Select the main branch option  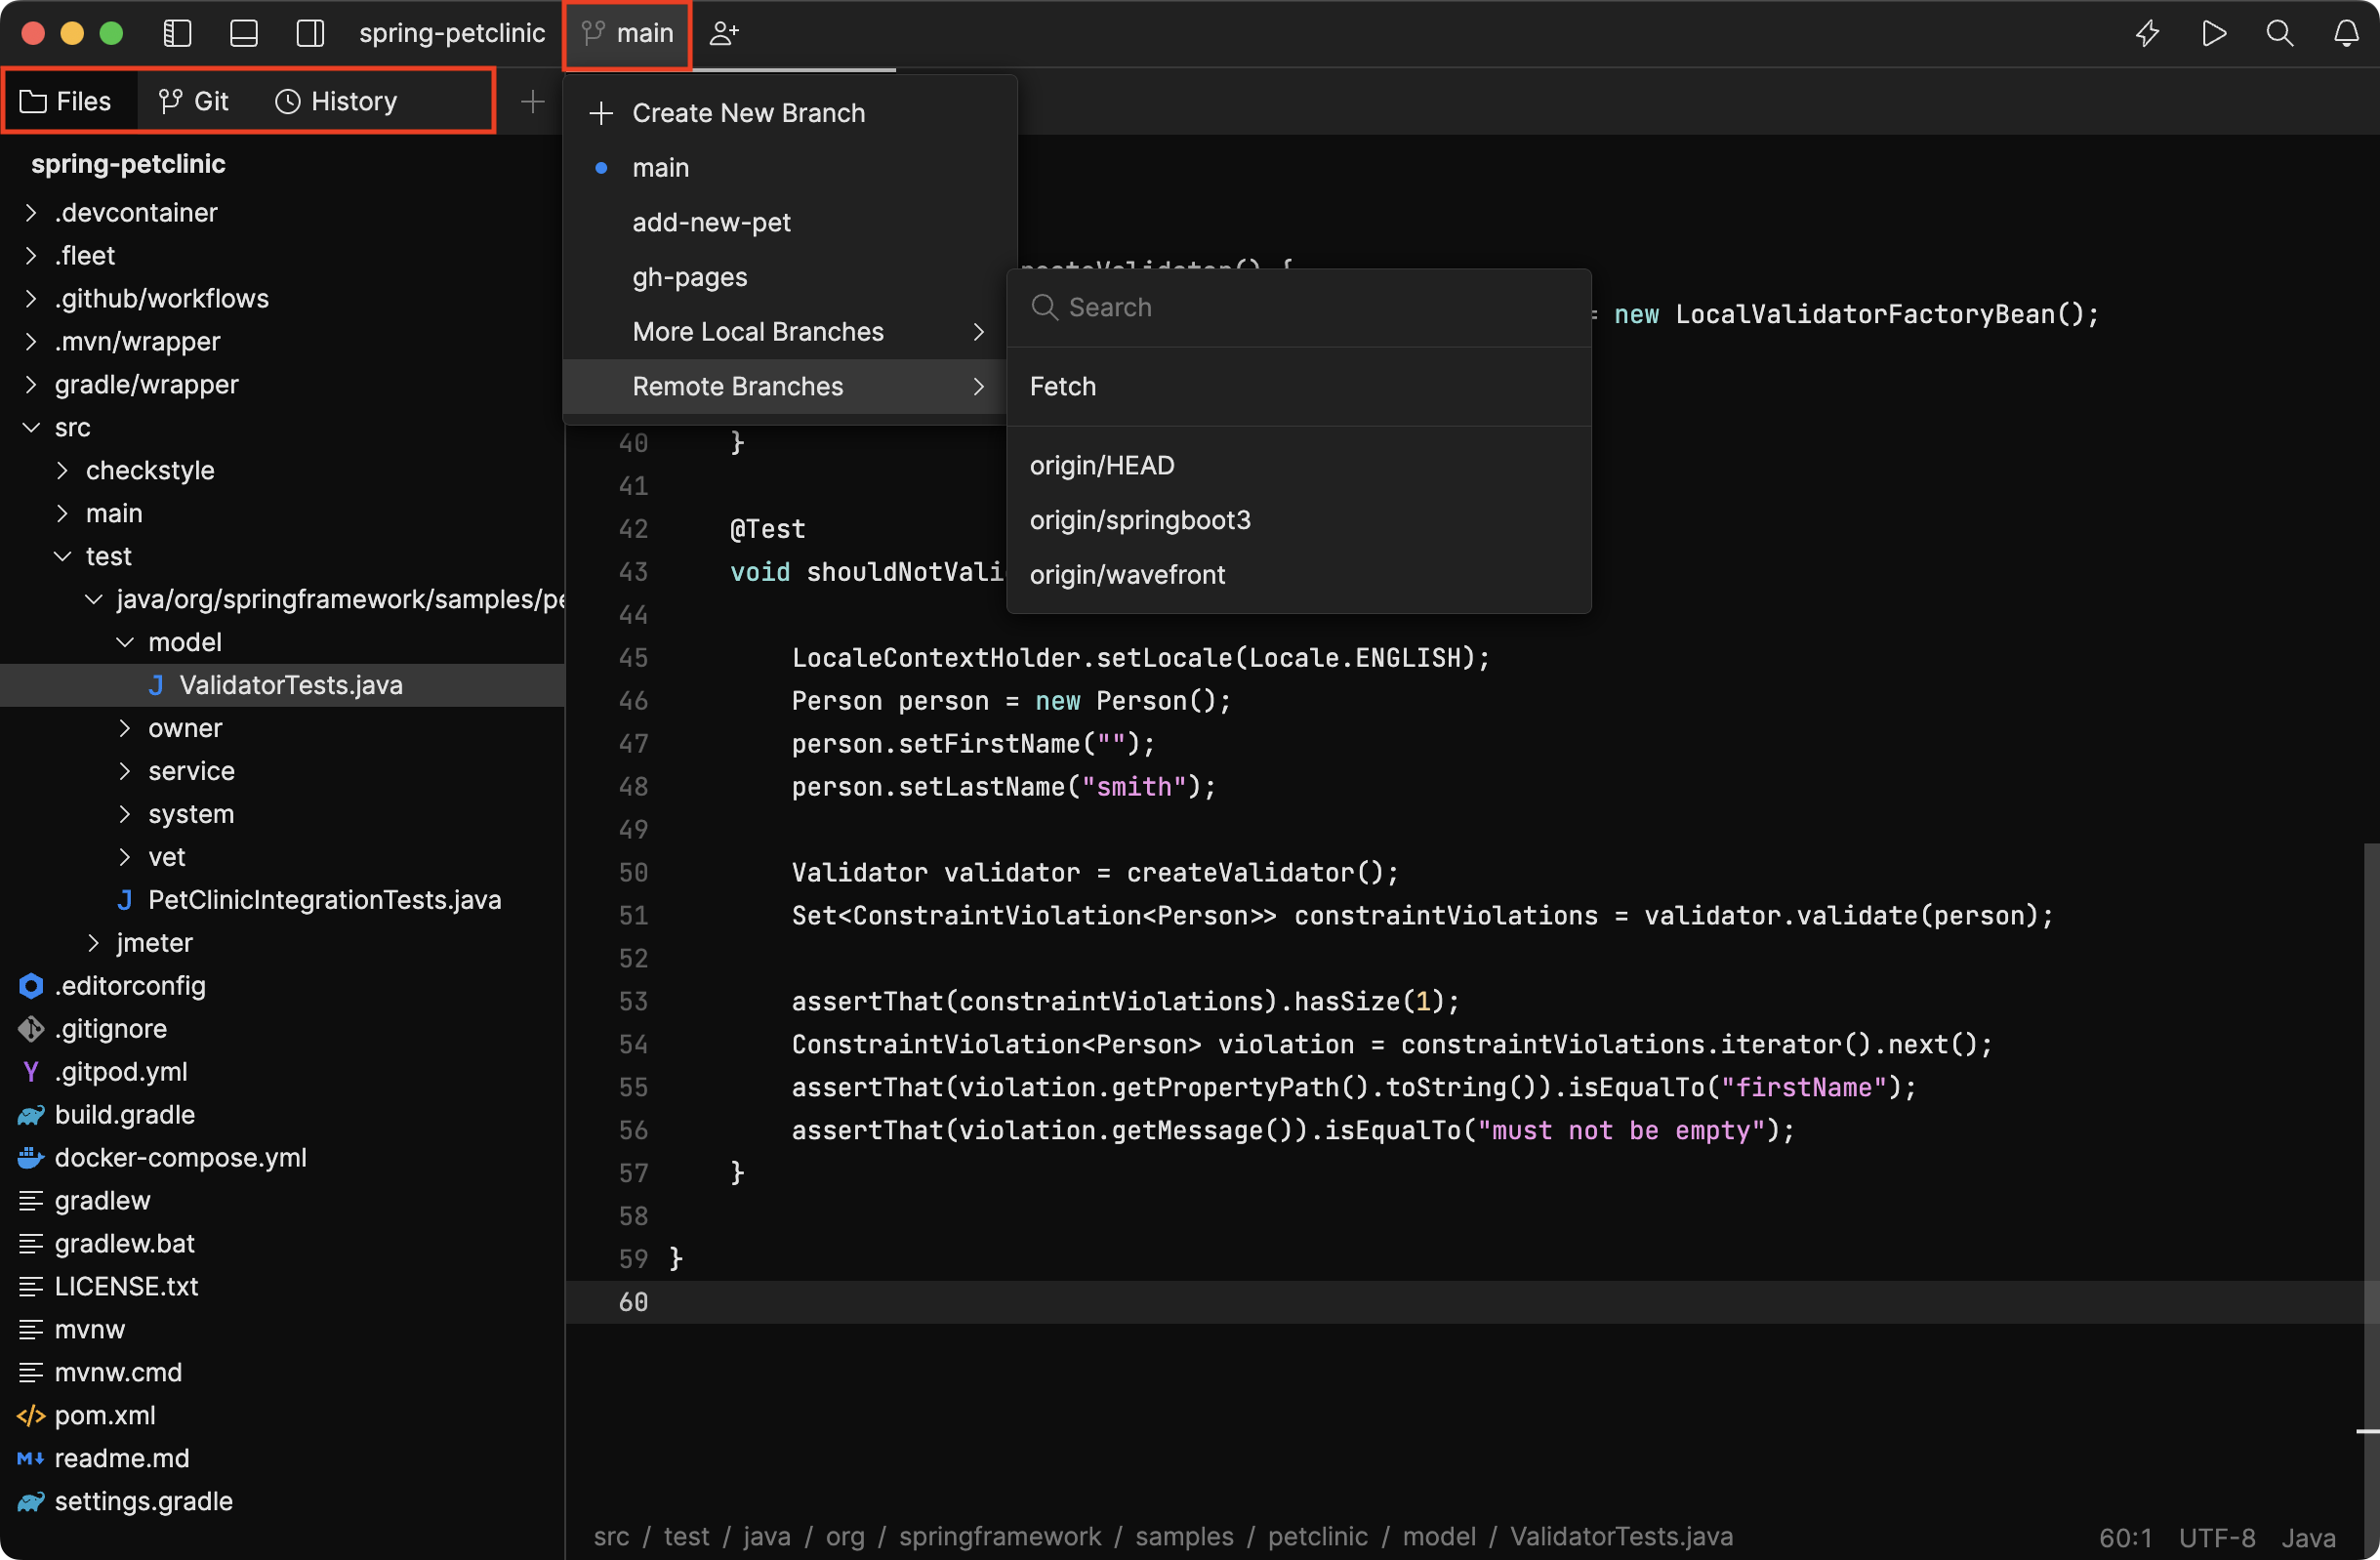tap(660, 165)
